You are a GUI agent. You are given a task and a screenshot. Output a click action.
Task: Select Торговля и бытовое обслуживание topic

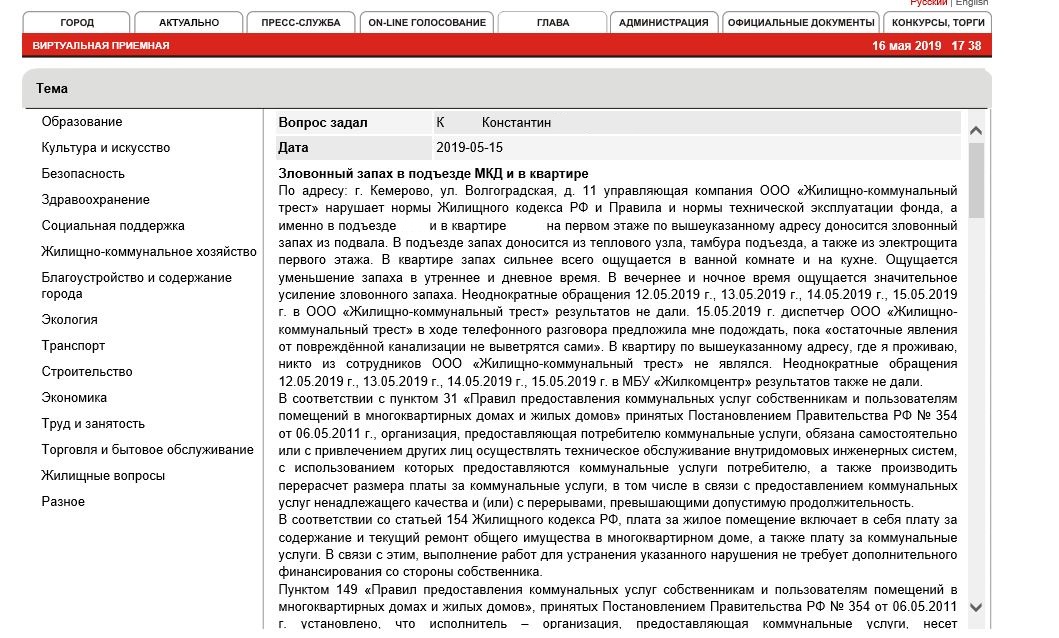[x=147, y=450]
